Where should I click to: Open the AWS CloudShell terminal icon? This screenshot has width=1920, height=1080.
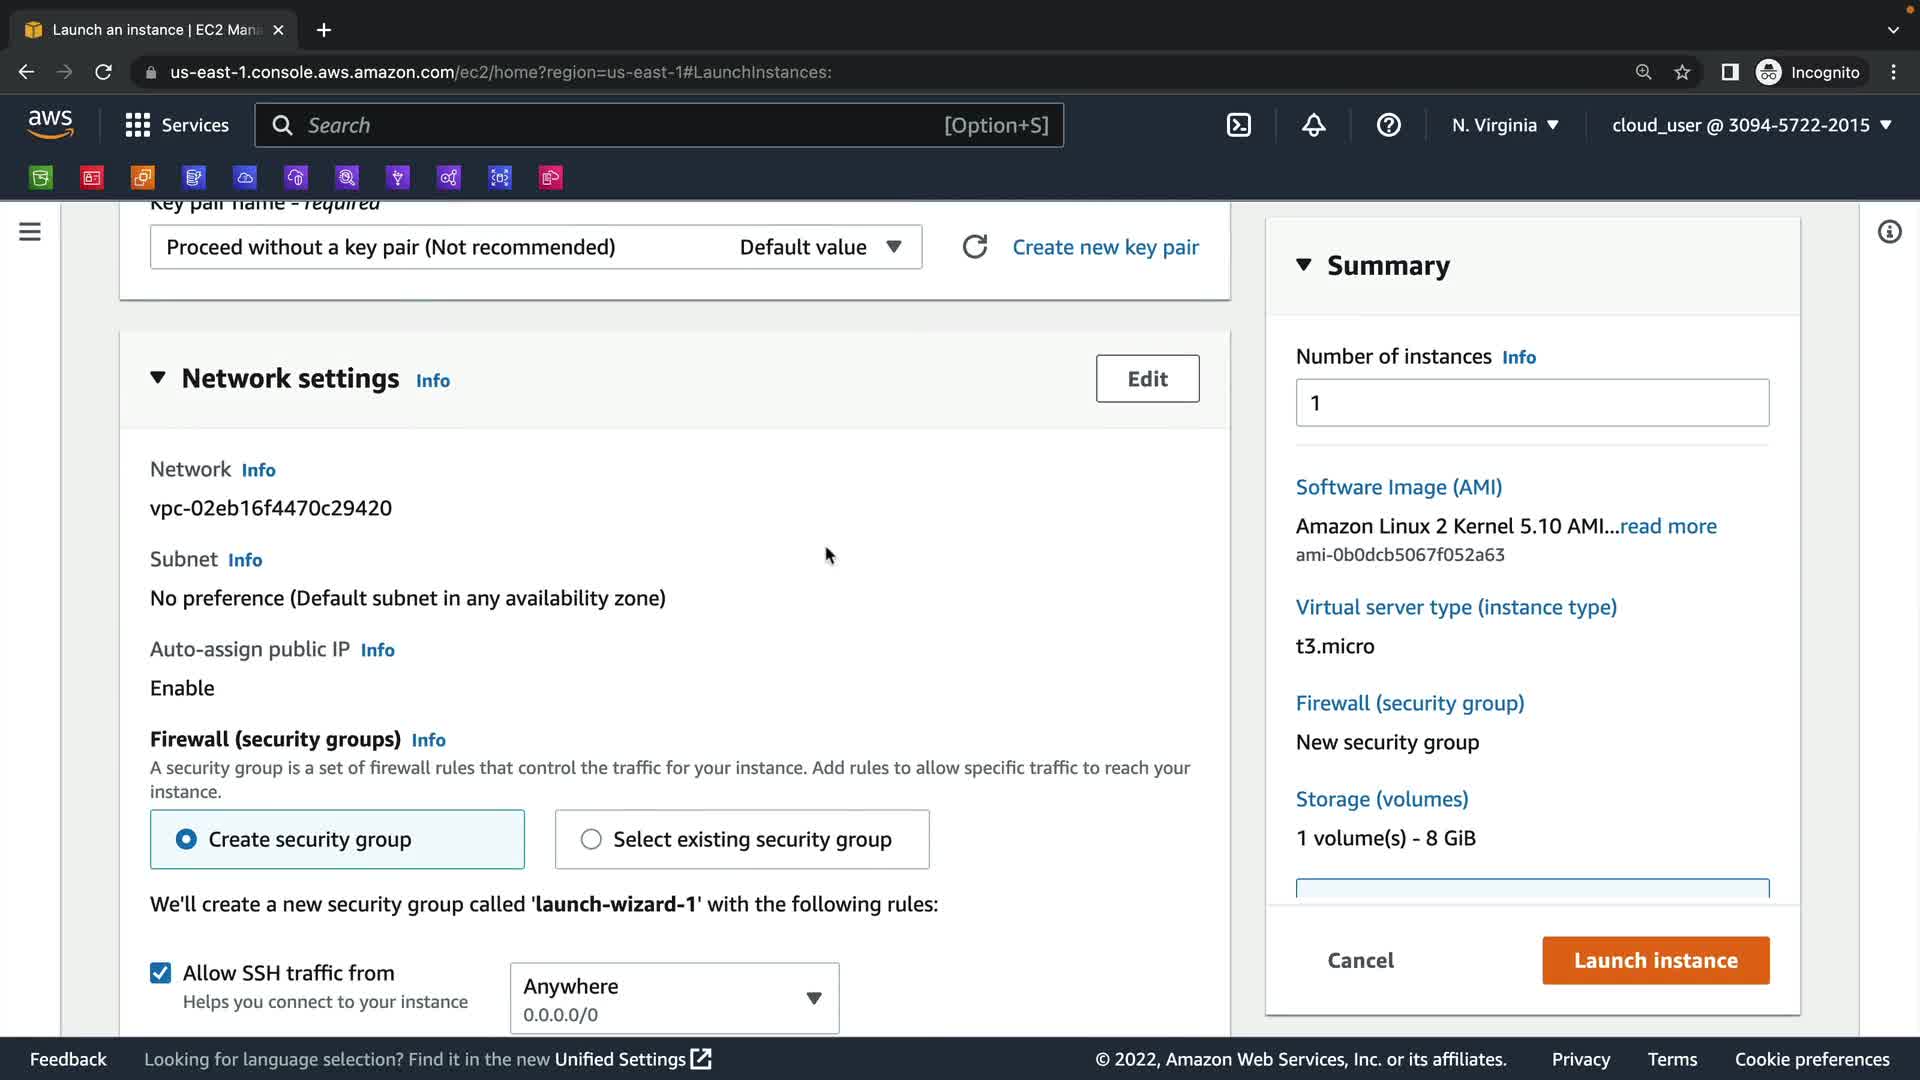coord(1238,125)
